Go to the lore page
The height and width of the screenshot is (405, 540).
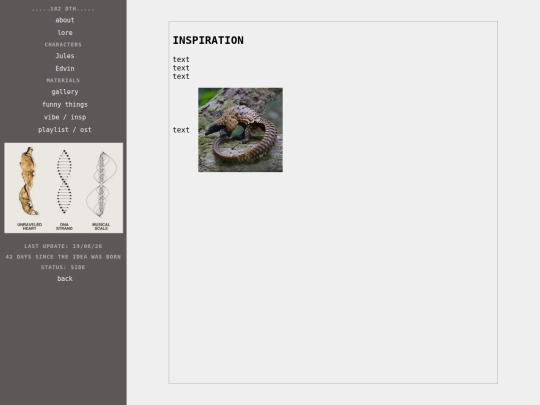65,33
